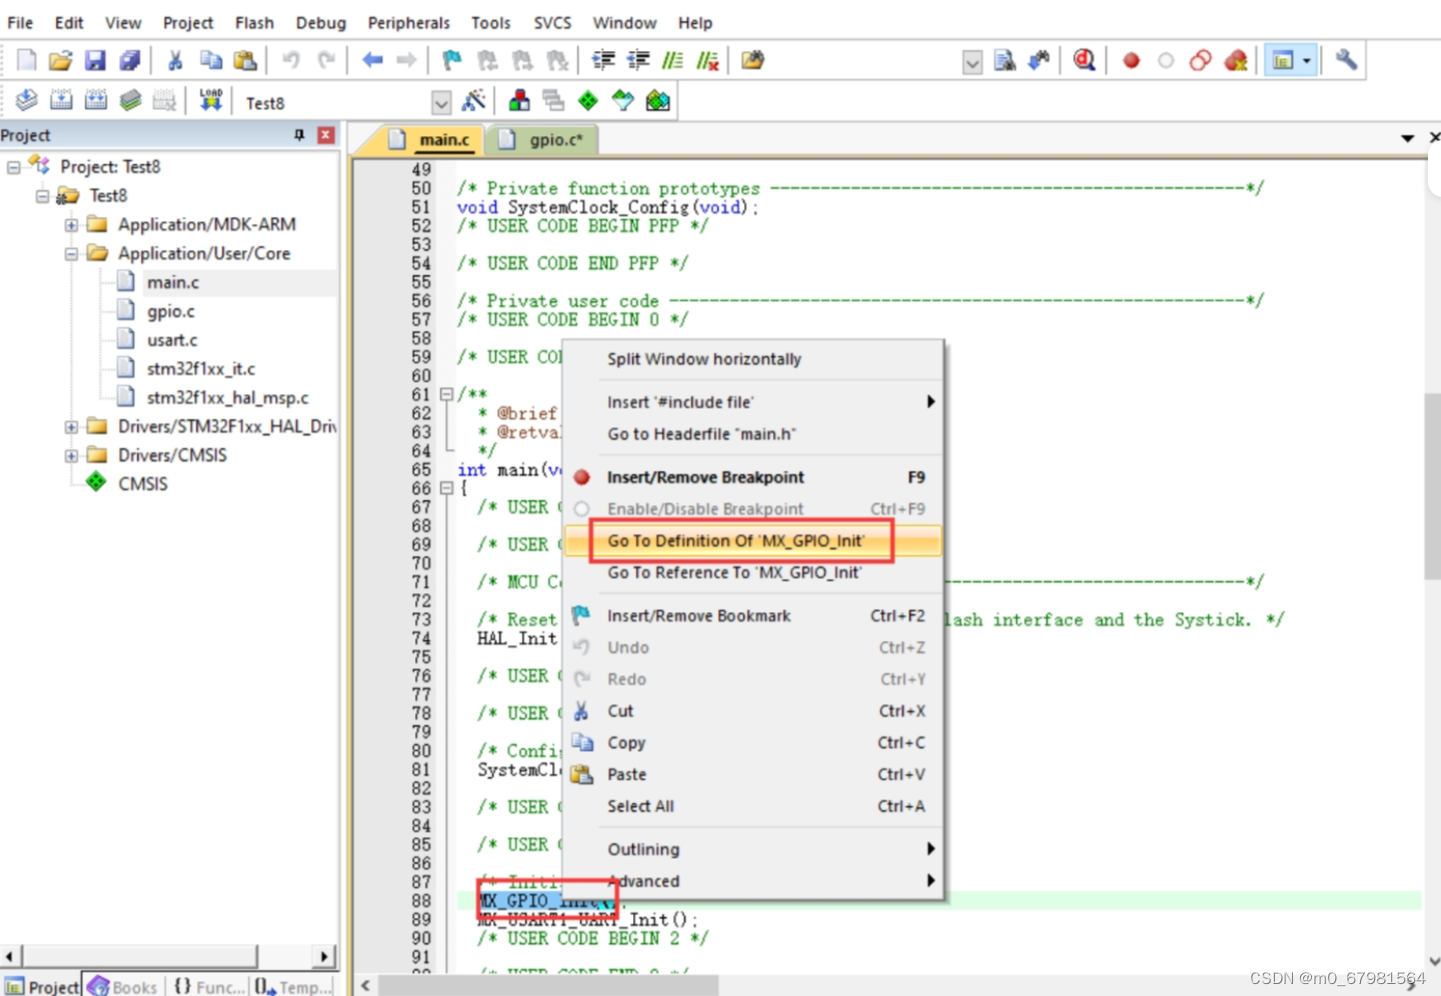This screenshot has width=1441, height=996.
Task: Open the SVCS menu
Action: click(552, 22)
